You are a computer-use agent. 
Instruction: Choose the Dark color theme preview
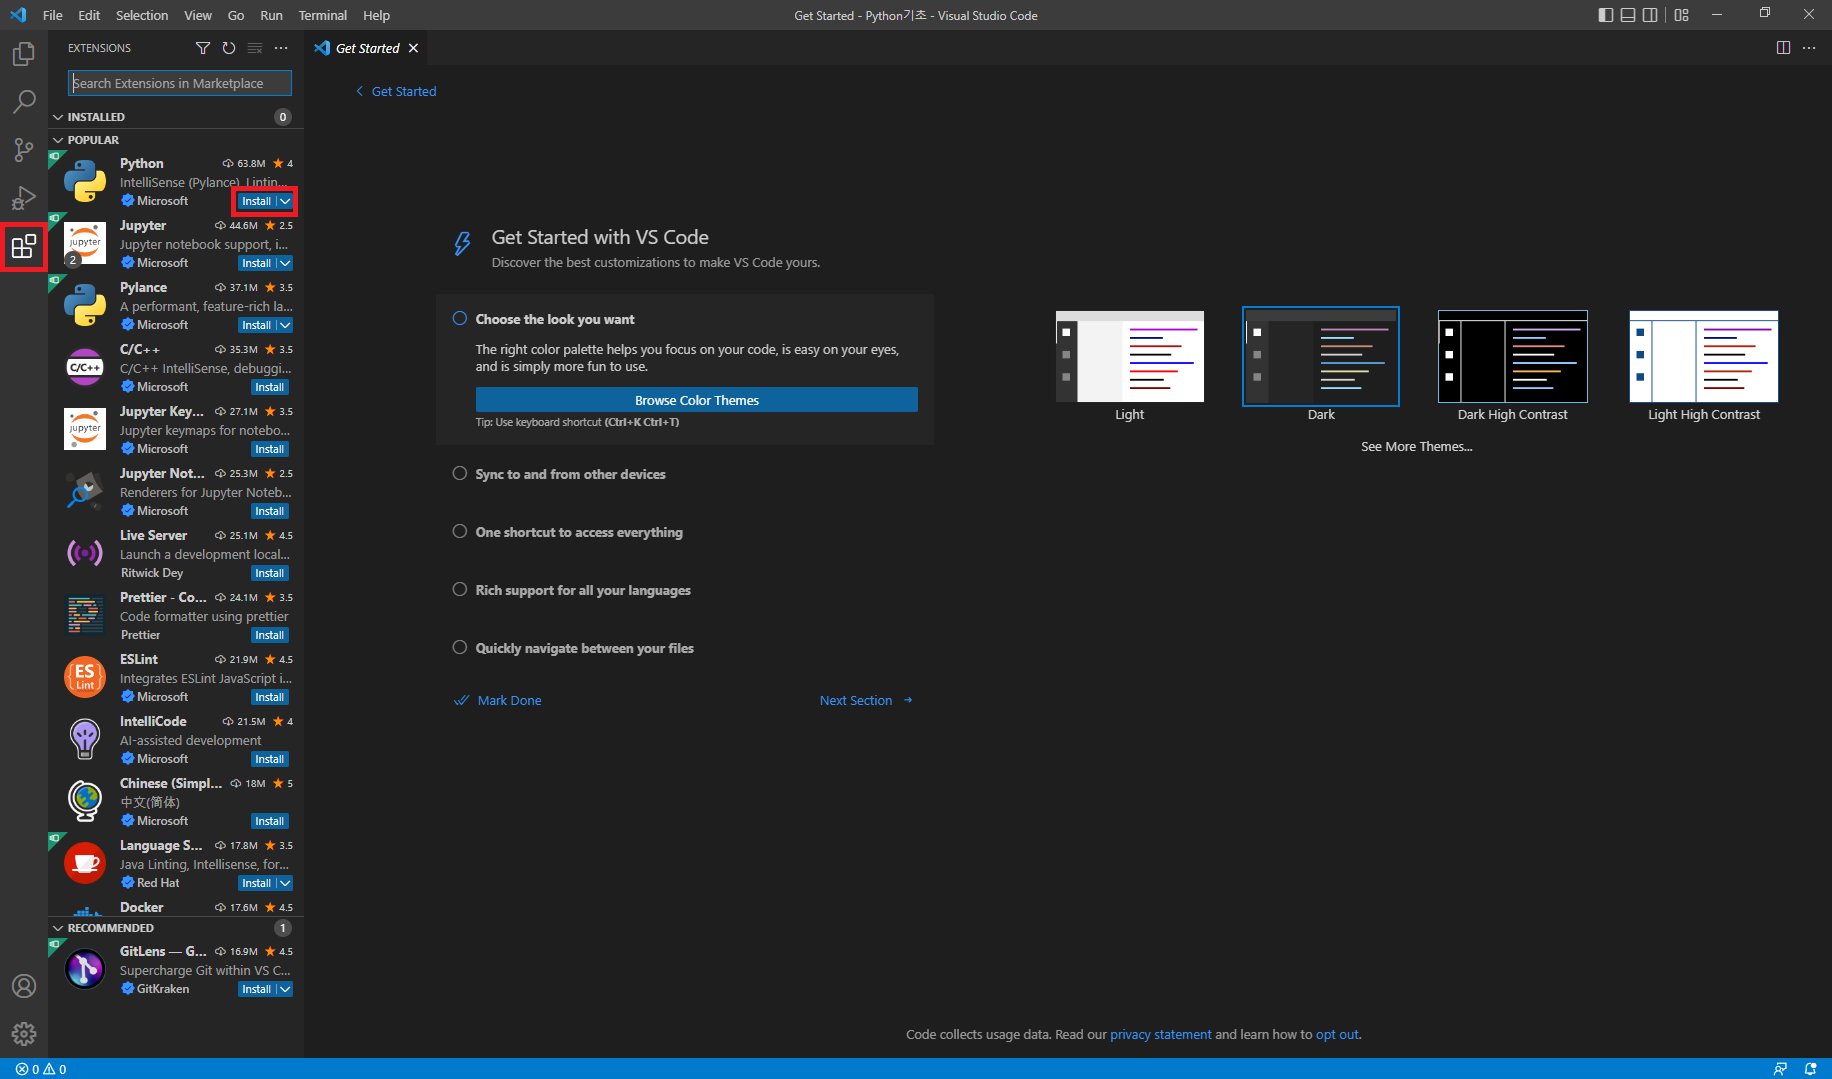[x=1321, y=356]
